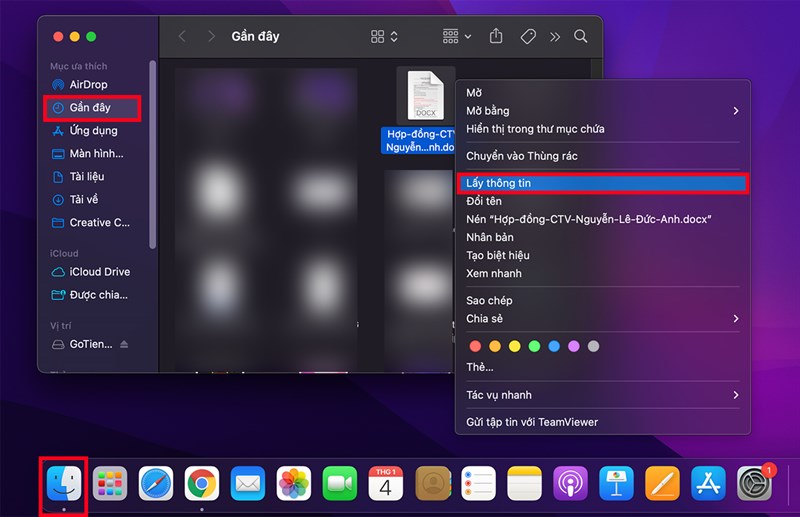The width and height of the screenshot is (800, 517).
Task: Open Calendar app in the Dock
Action: (386, 483)
